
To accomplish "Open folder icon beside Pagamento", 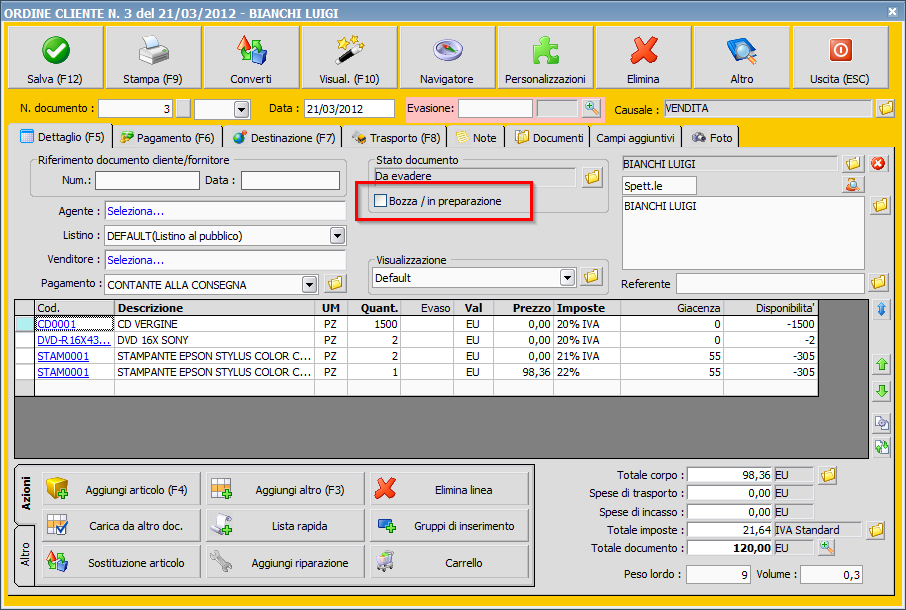I will [x=335, y=283].
